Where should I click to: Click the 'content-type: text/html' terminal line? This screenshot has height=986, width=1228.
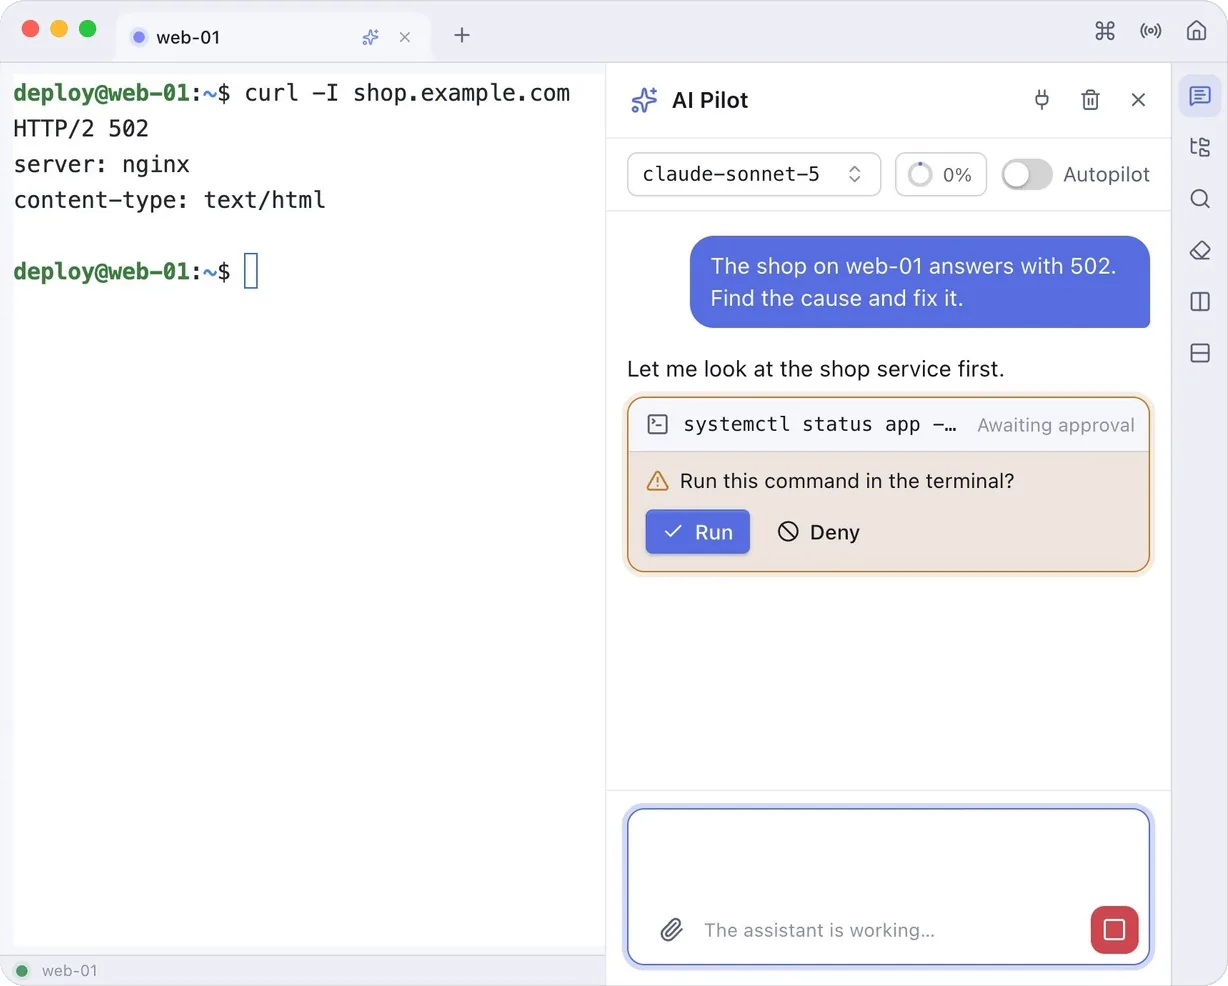tap(170, 200)
